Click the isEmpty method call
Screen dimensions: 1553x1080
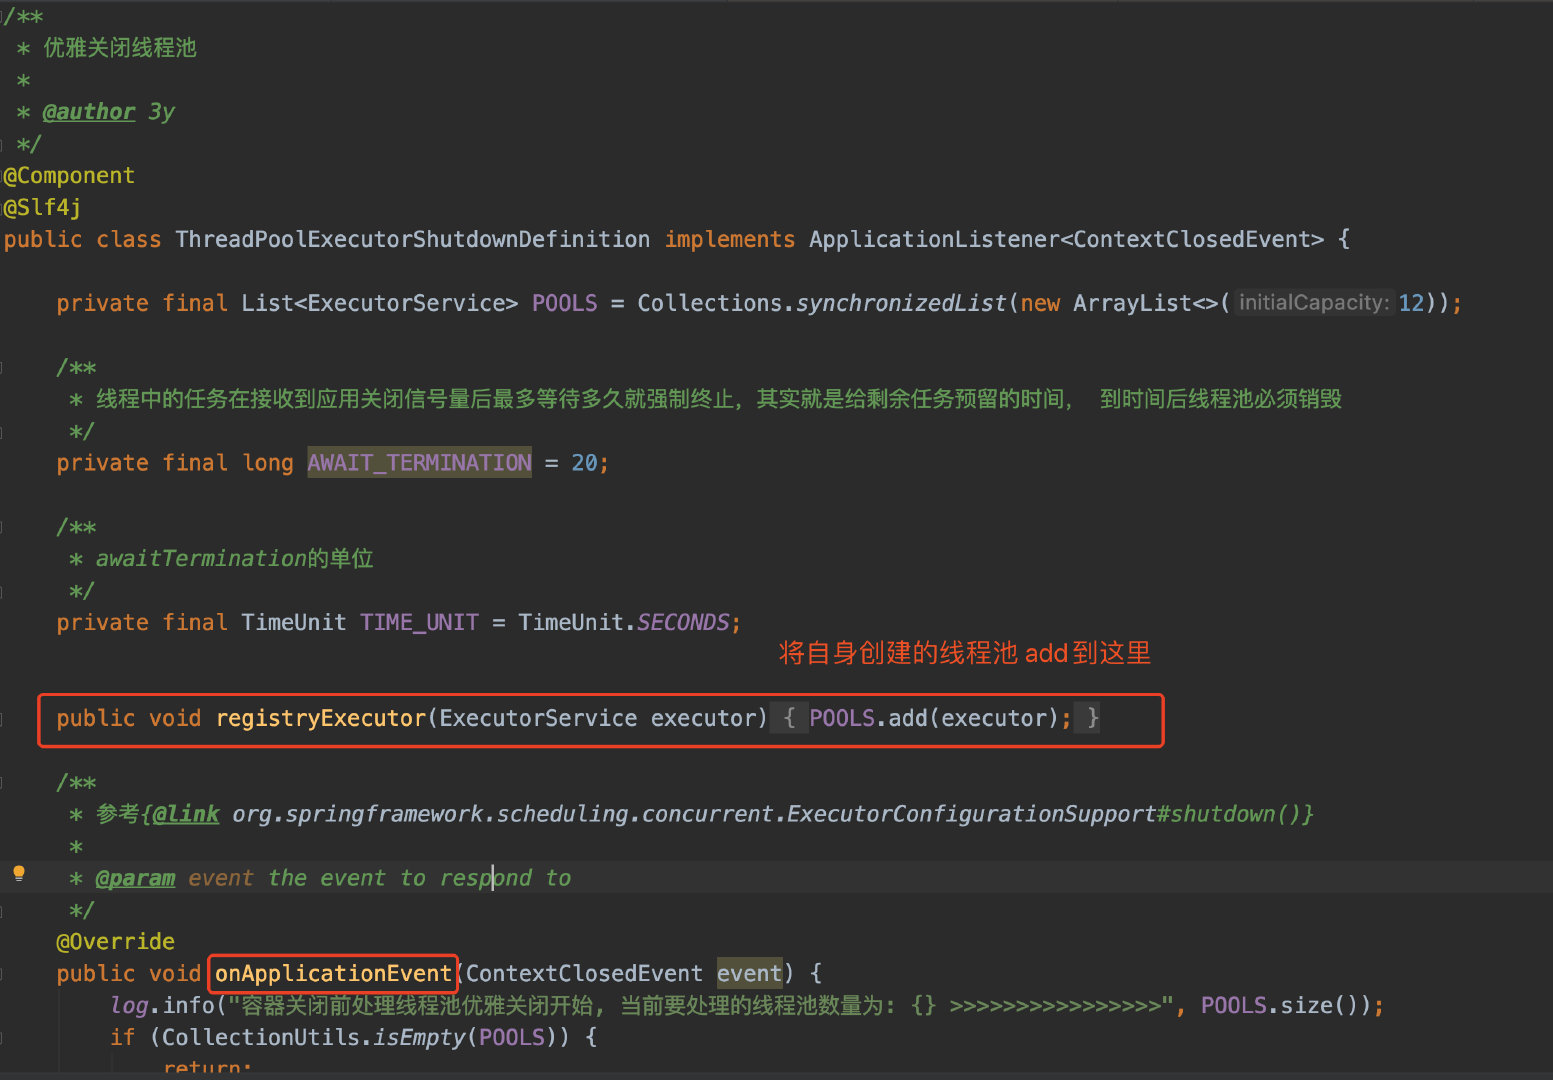pyautogui.click(x=419, y=1037)
